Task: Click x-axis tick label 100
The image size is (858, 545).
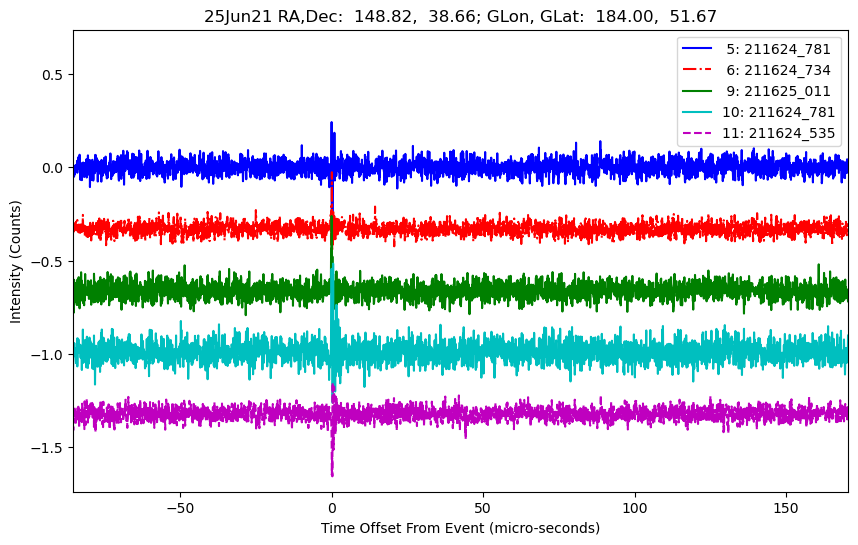Action: (x=635, y=508)
